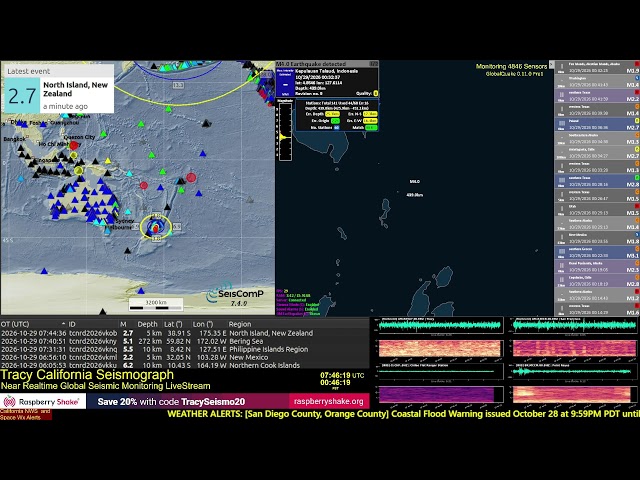Toggle Old Earthquakes (E) shown status
The height and width of the screenshot is (480, 640).
tap(298, 313)
